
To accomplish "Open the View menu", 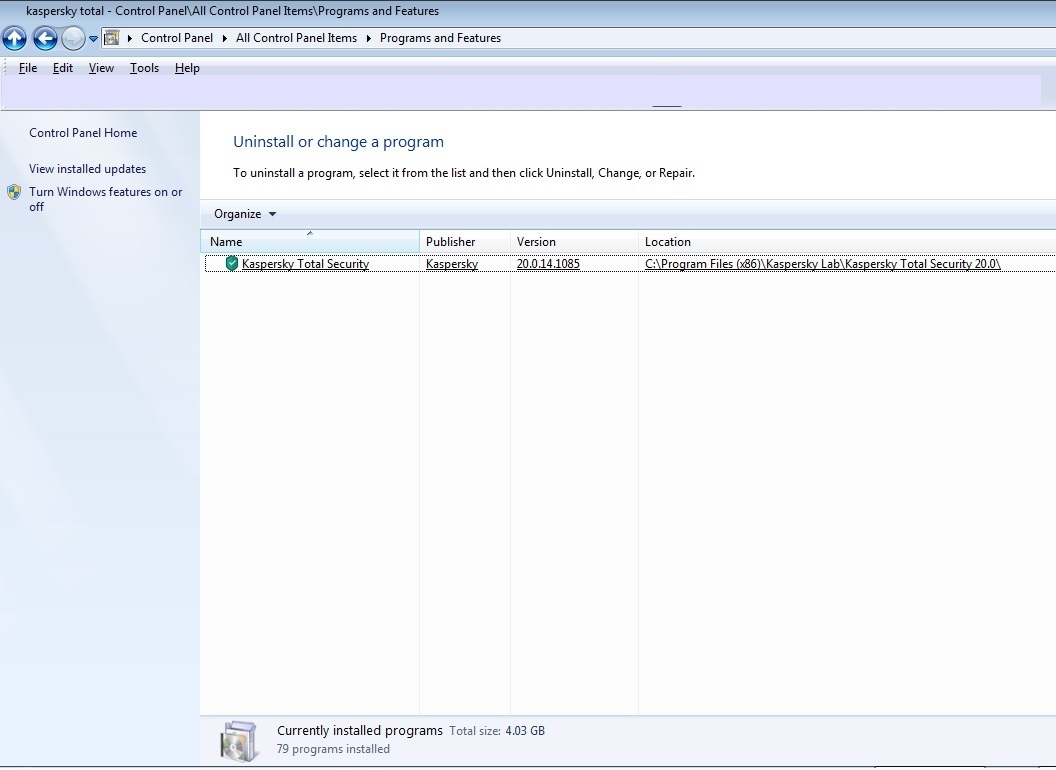I will click(x=101, y=67).
